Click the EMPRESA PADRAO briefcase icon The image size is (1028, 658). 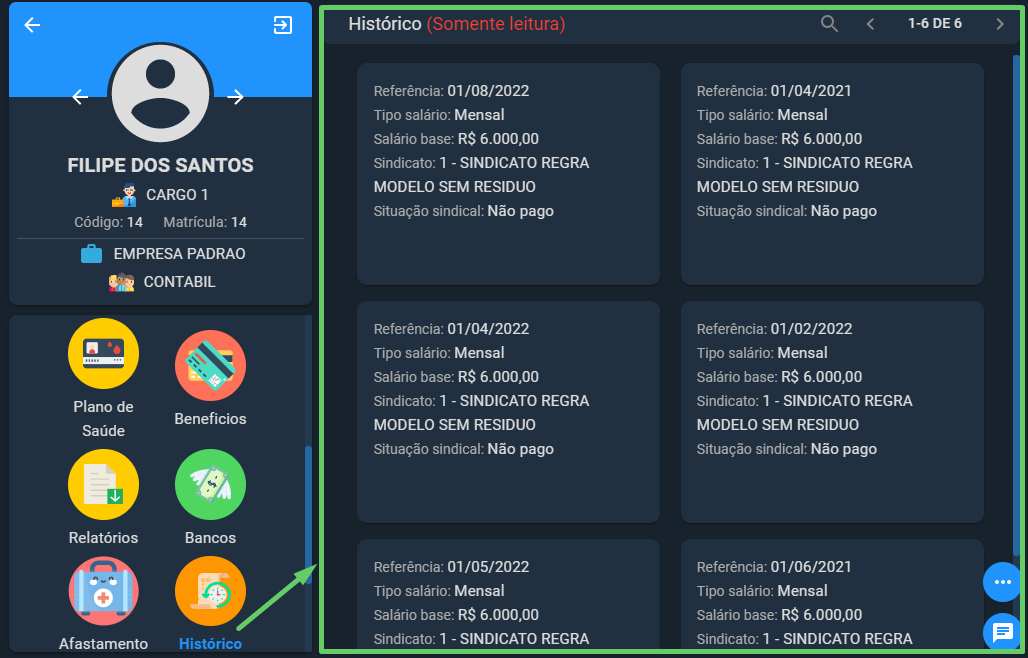[91, 254]
